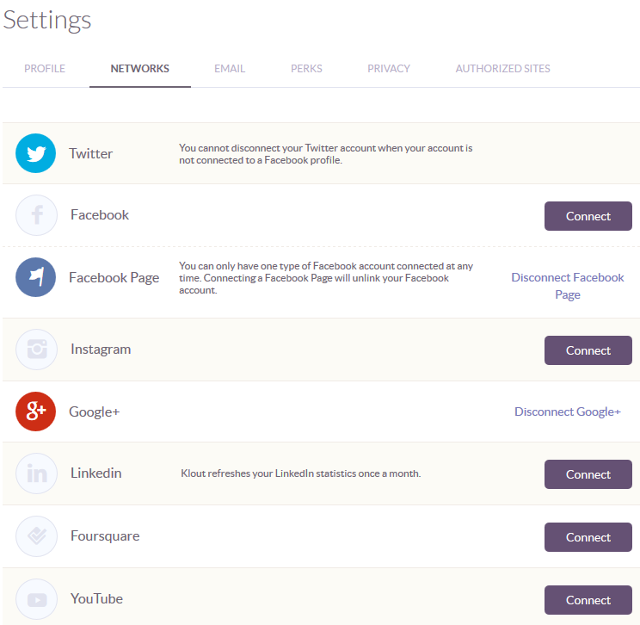The image size is (640, 625).
Task: Connect your YouTube account
Action: pyautogui.click(x=588, y=600)
